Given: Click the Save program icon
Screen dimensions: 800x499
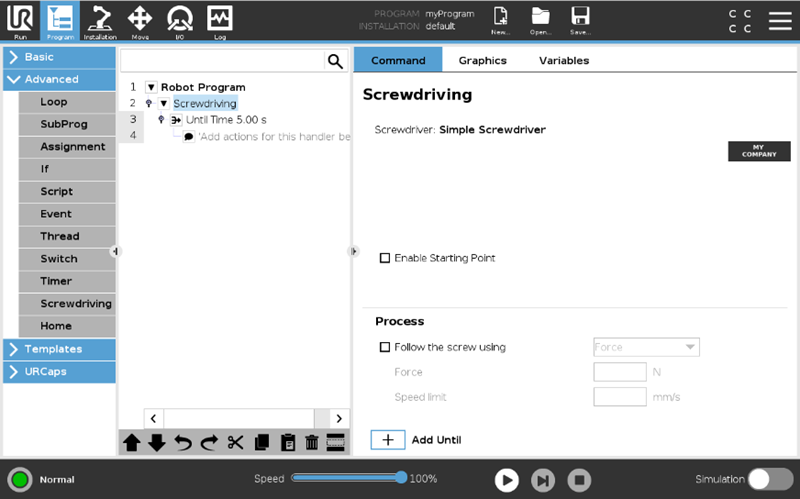Looking at the screenshot, I should [x=580, y=19].
